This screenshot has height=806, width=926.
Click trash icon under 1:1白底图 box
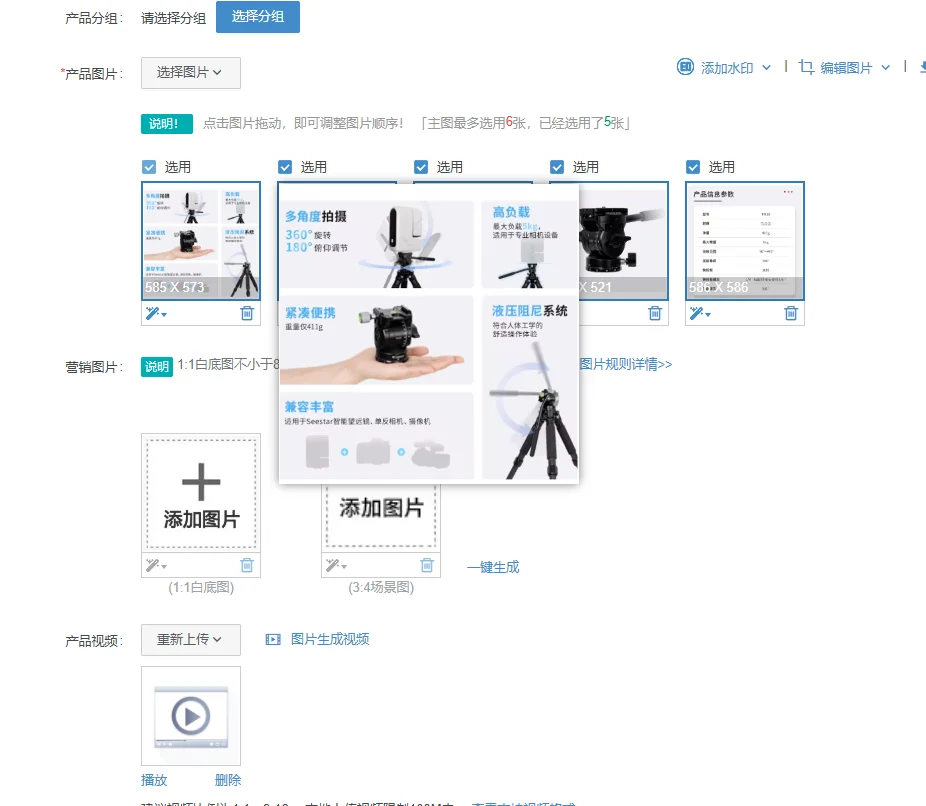247,565
